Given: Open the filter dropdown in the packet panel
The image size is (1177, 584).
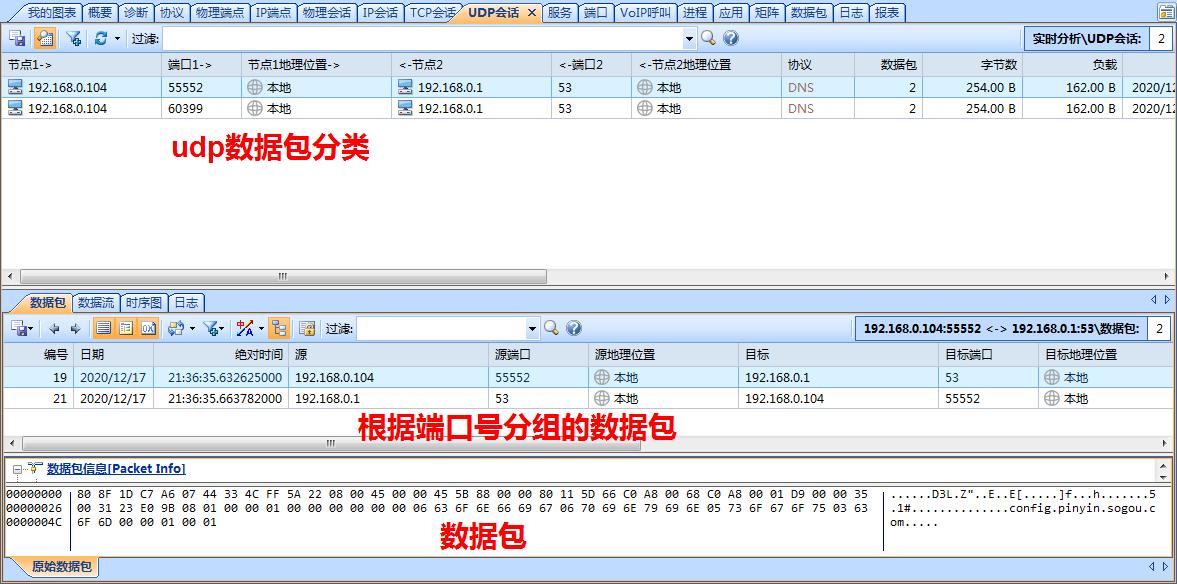Looking at the screenshot, I should 531,328.
